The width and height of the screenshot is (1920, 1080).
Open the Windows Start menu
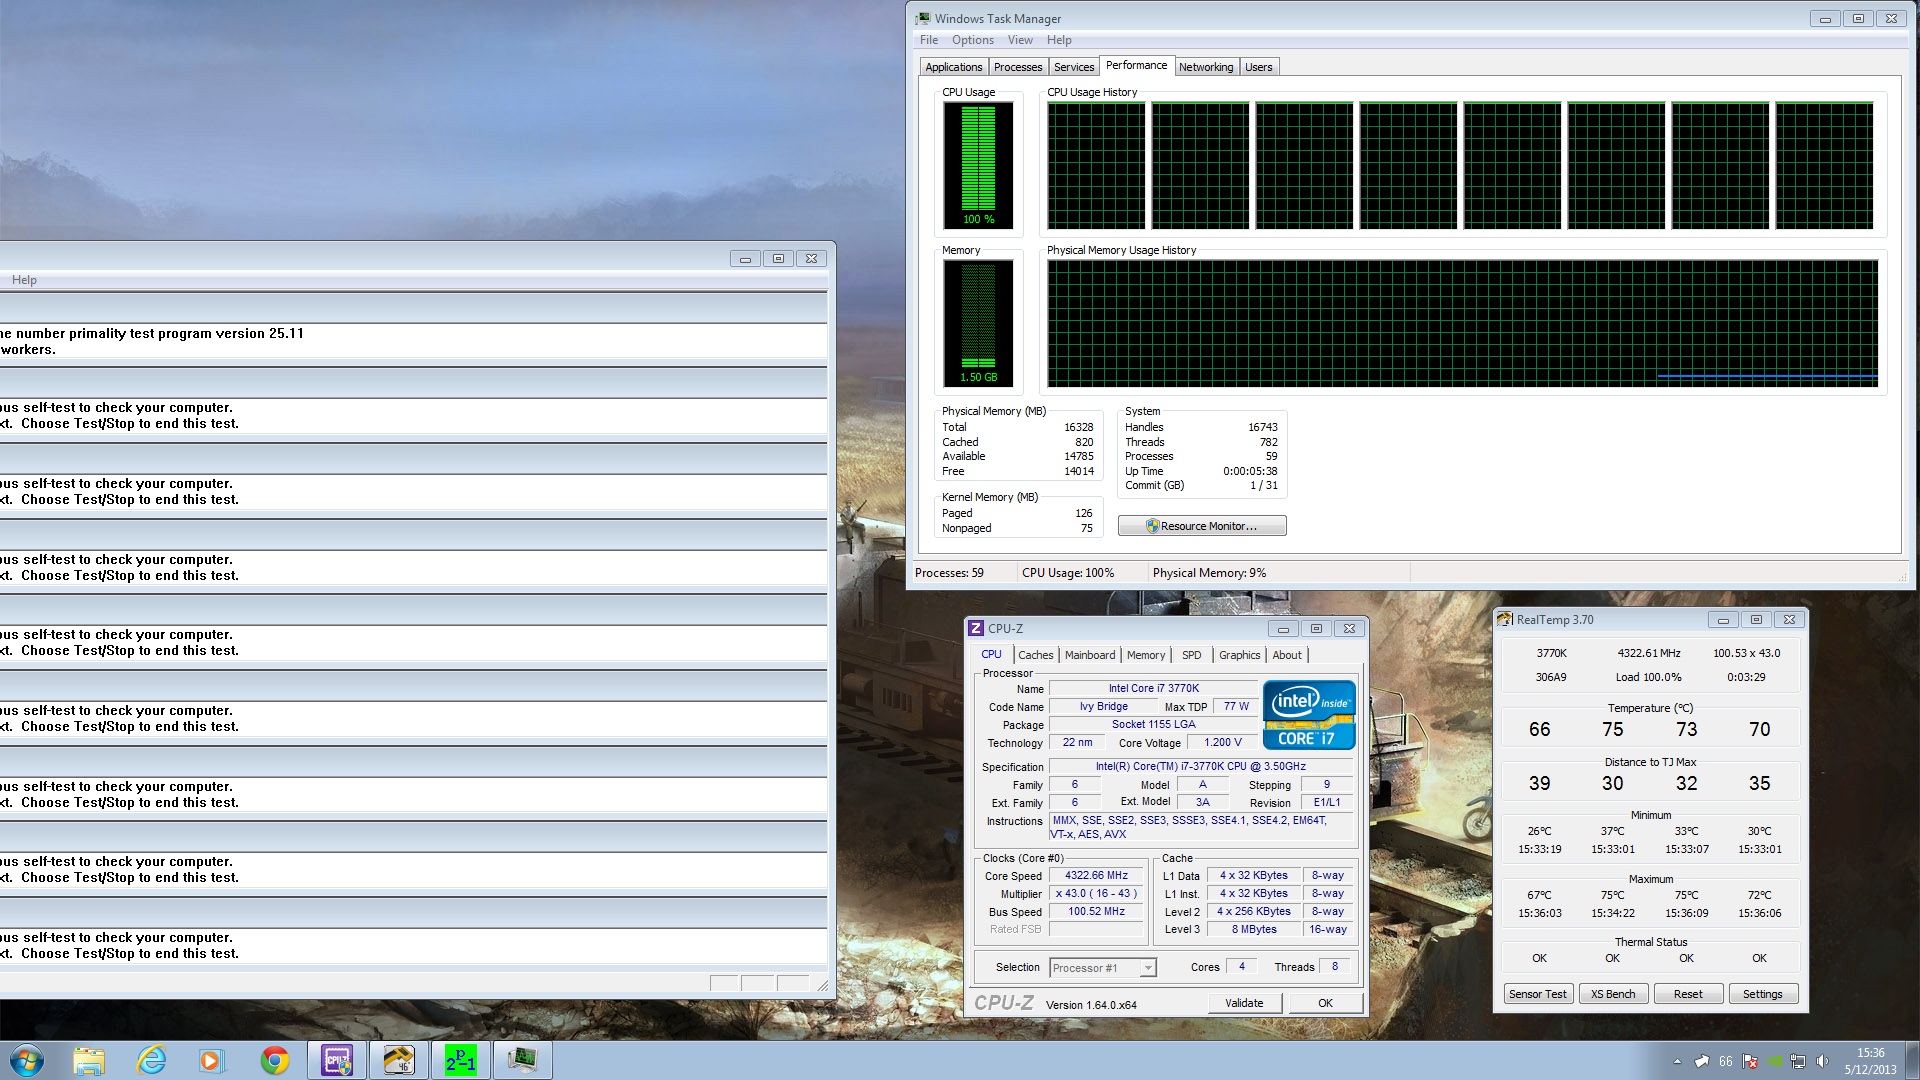[27, 1060]
